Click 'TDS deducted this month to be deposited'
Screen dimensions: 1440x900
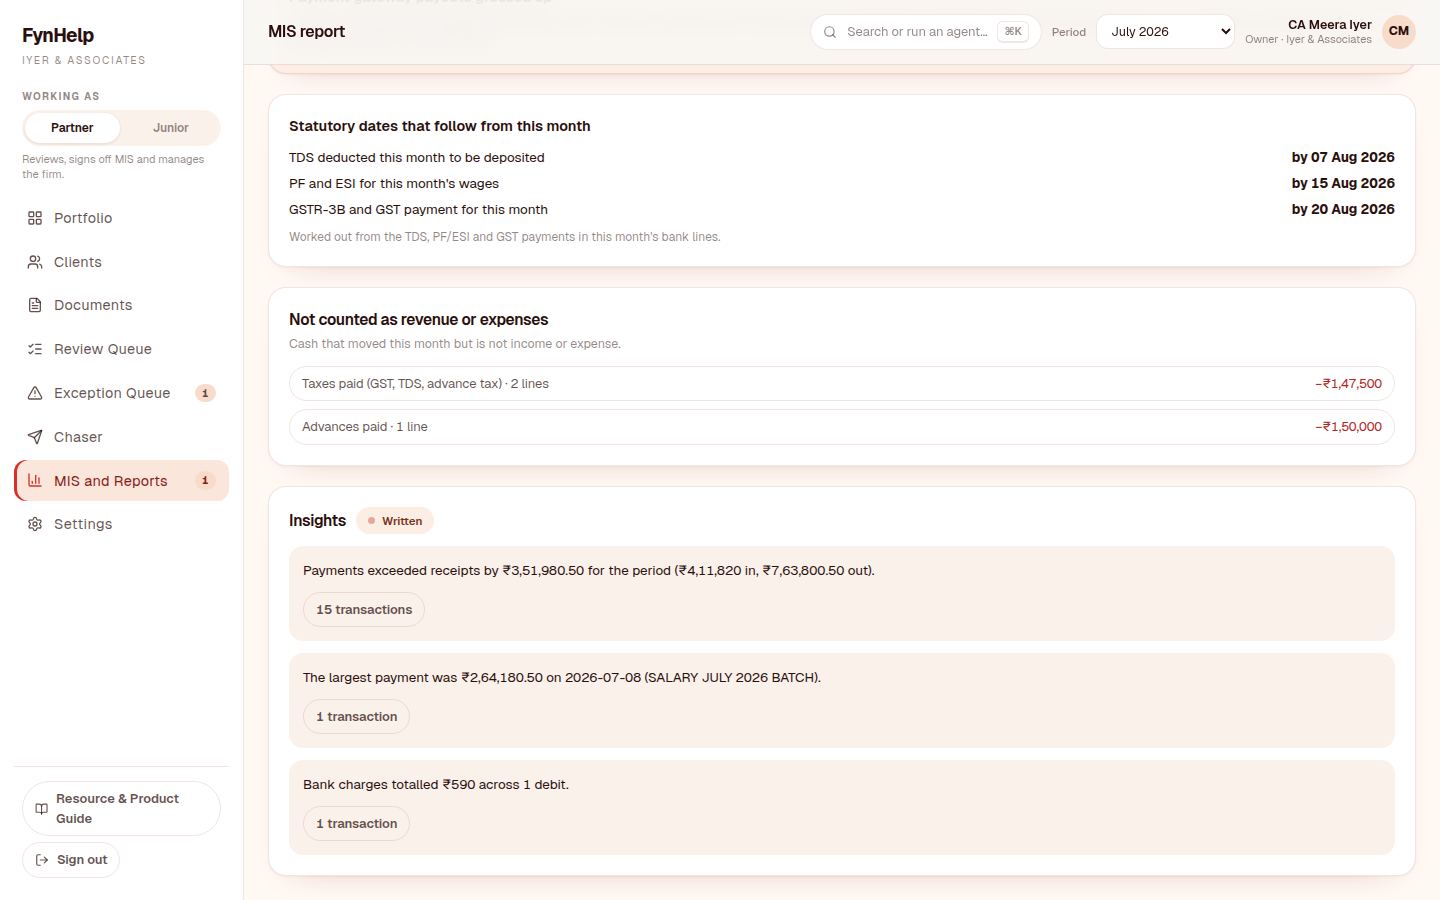[x=417, y=158]
